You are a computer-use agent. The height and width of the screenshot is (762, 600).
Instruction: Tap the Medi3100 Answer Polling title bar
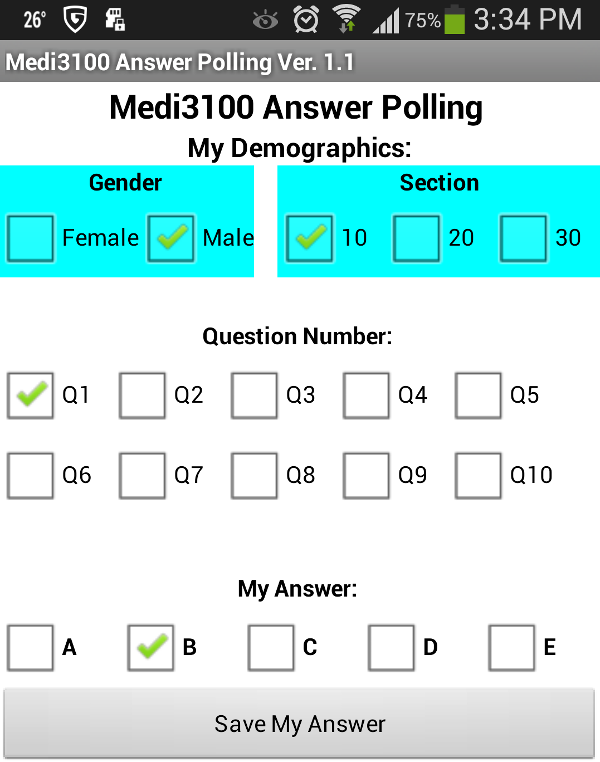click(x=300, y=62)
